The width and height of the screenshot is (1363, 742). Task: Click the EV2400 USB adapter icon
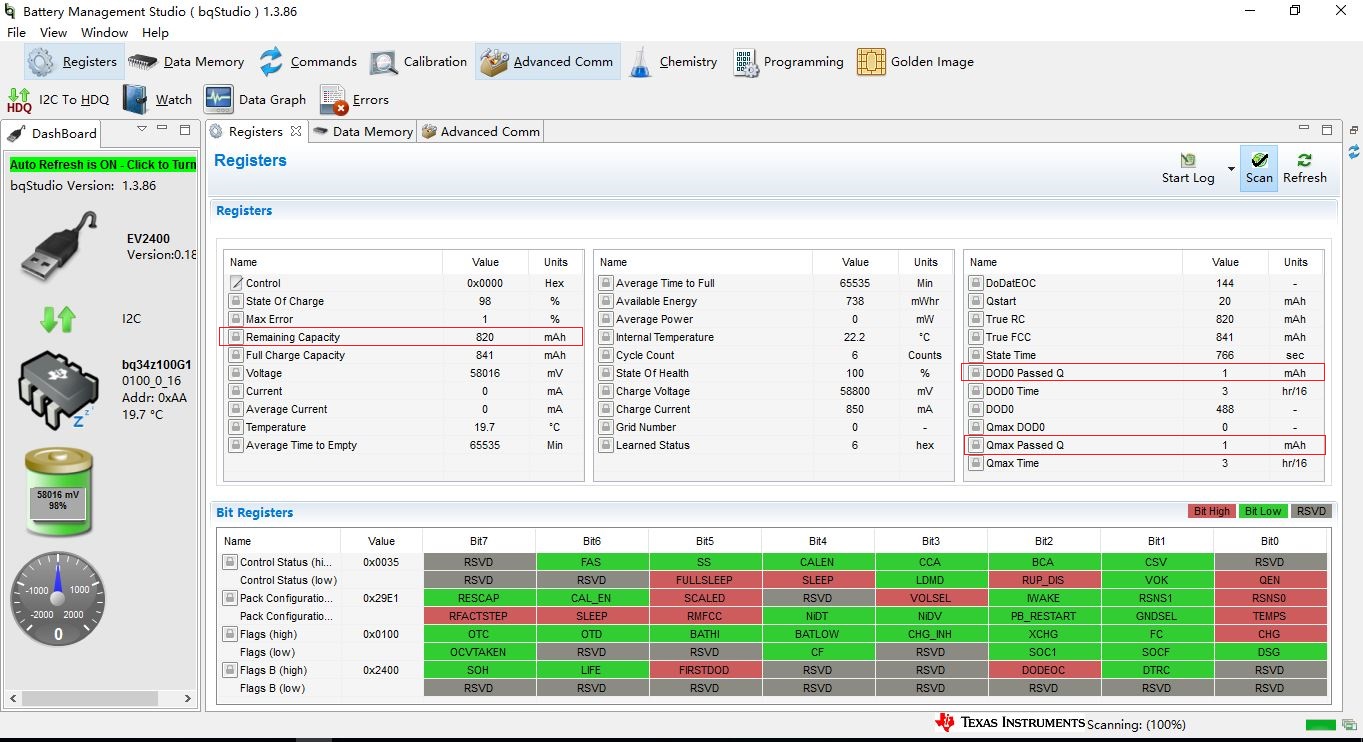(60, 247)
